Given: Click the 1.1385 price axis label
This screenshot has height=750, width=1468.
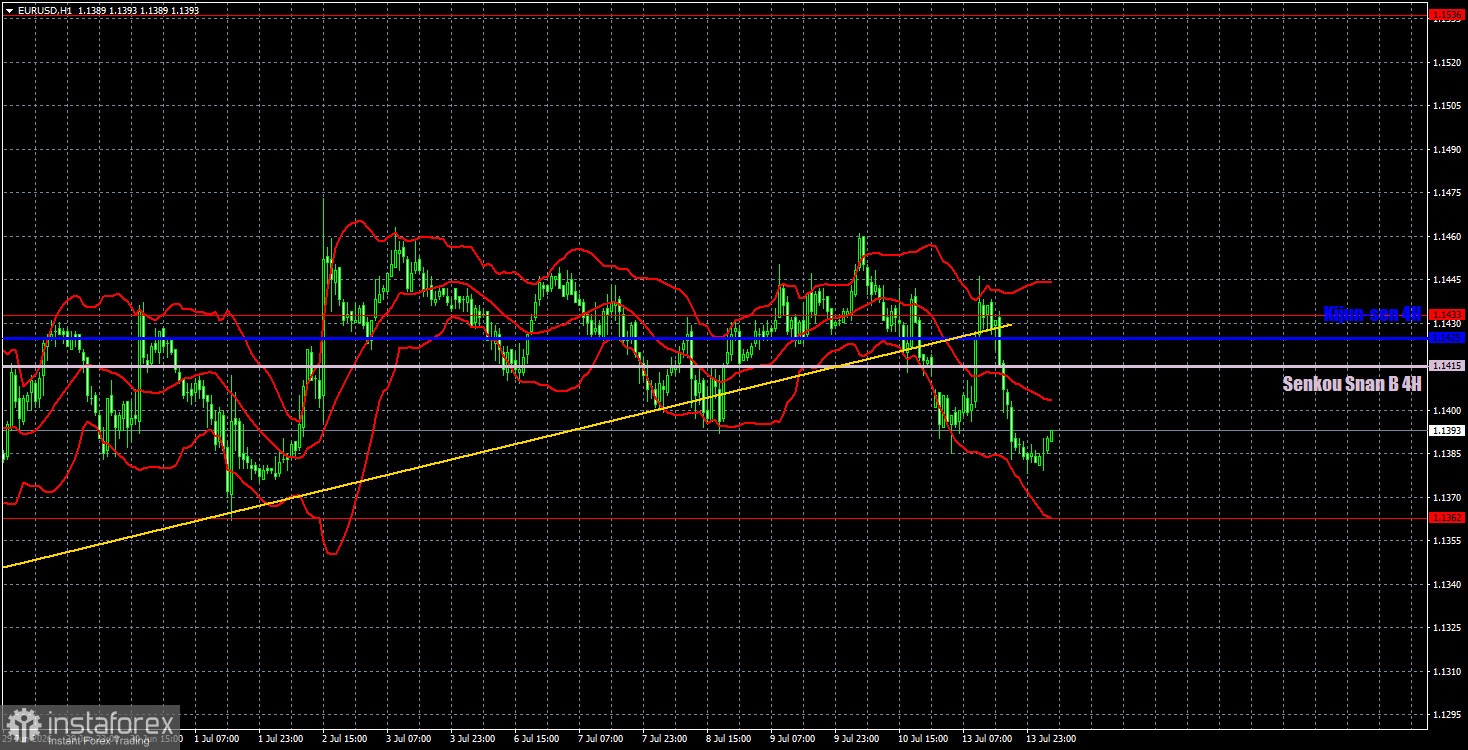Looking at the screenshot, I should (x=1447, y=454).
